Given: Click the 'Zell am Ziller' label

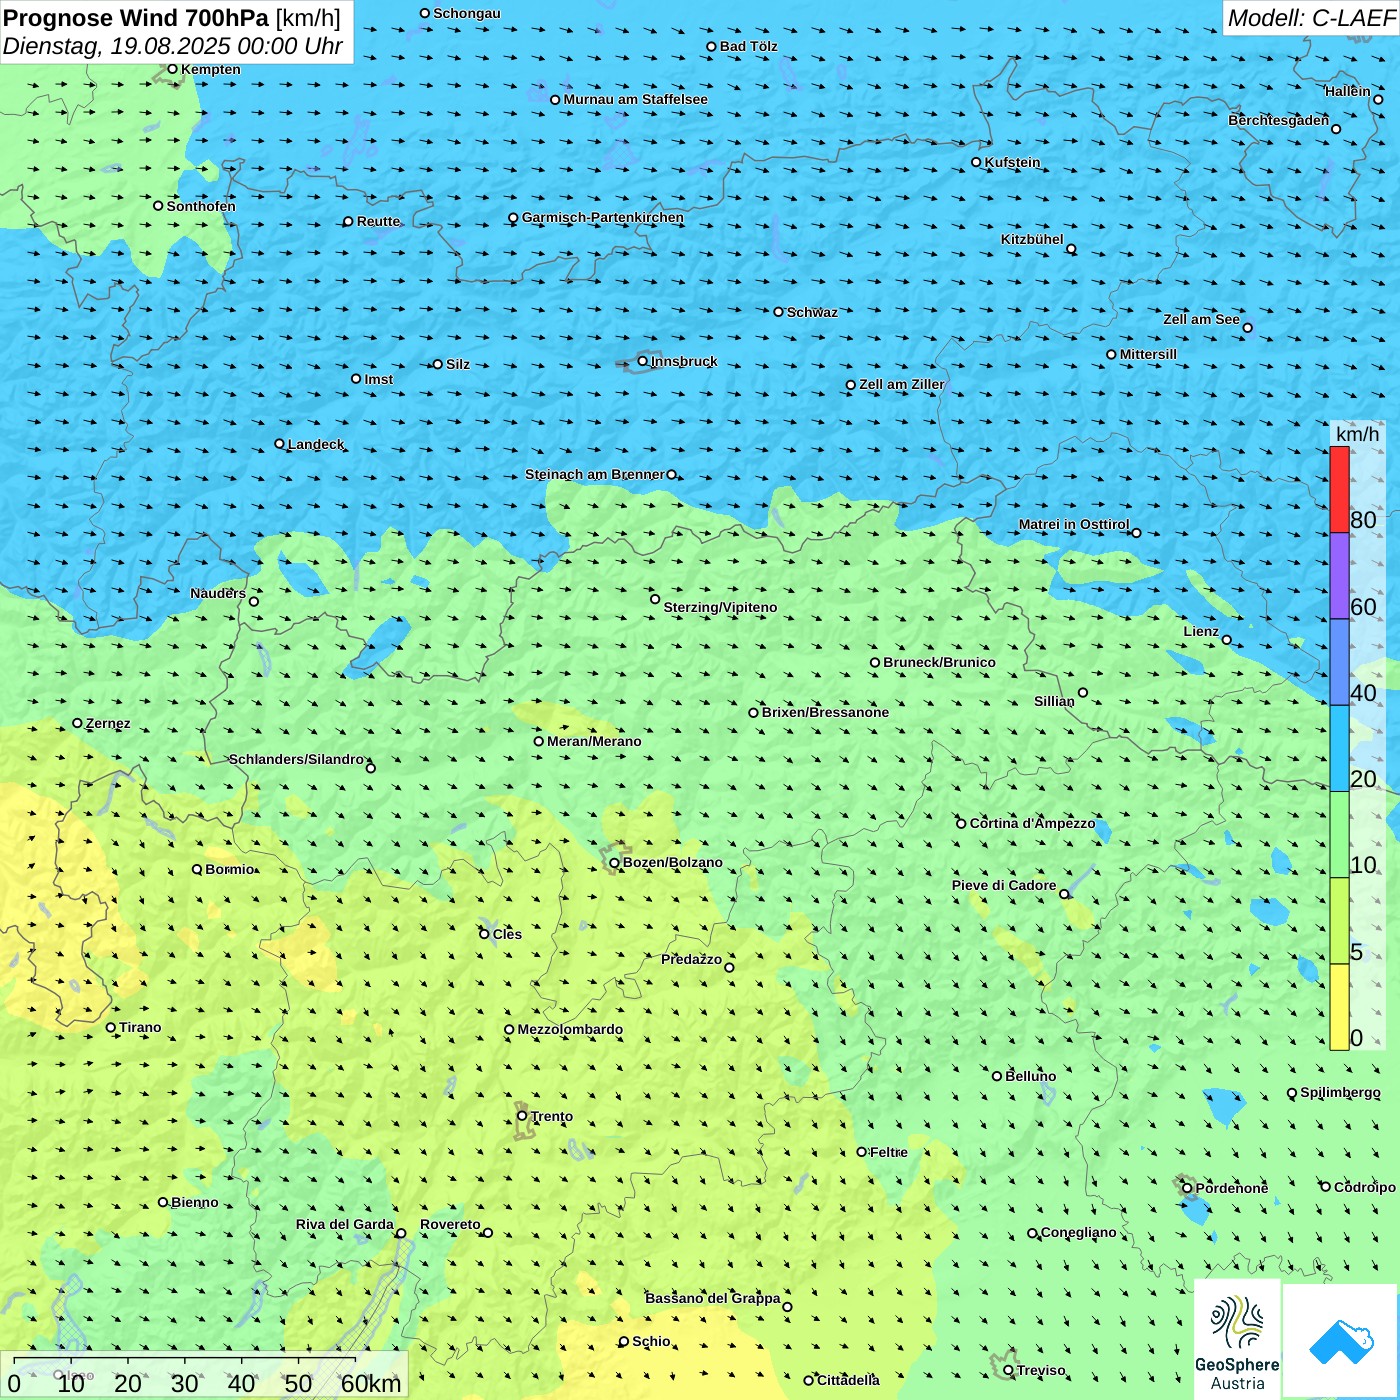Looking at the screenshot, I should (902, 384).
